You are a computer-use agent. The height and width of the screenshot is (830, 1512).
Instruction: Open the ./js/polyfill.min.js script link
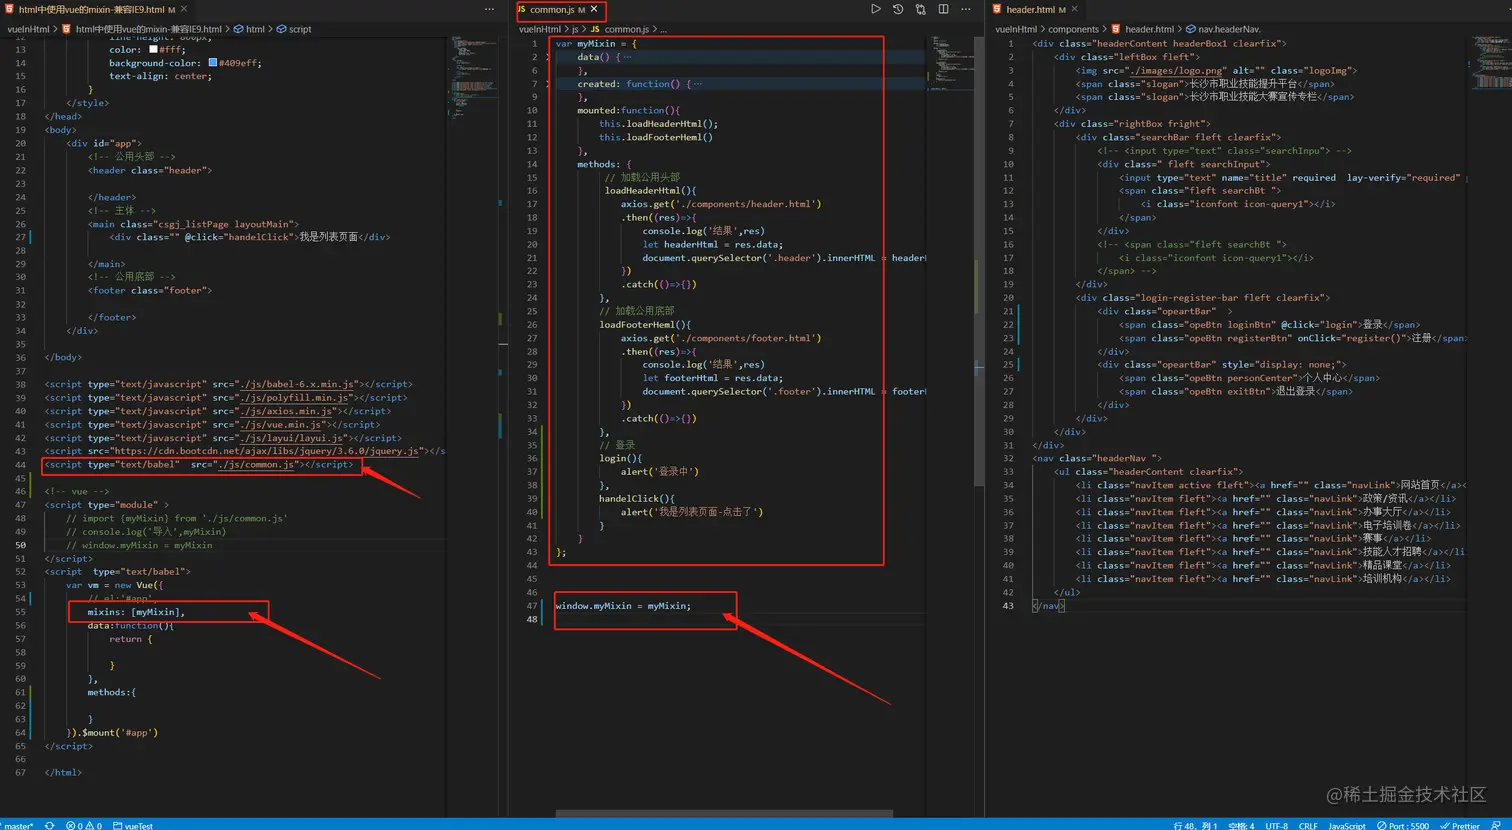[294, 398]
